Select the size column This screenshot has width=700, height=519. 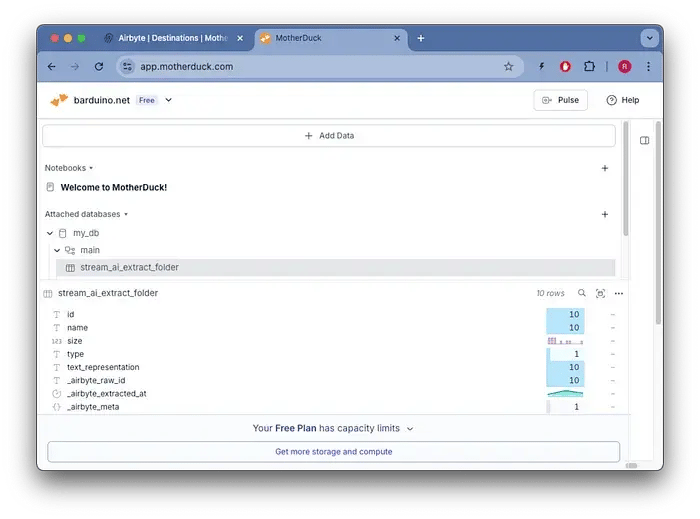75,341
